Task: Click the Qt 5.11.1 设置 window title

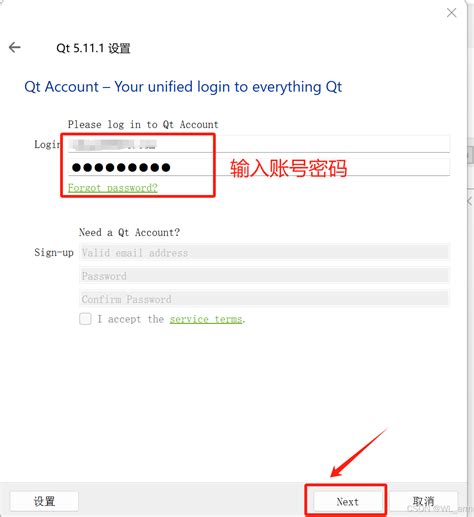Action: click(93, 48)
